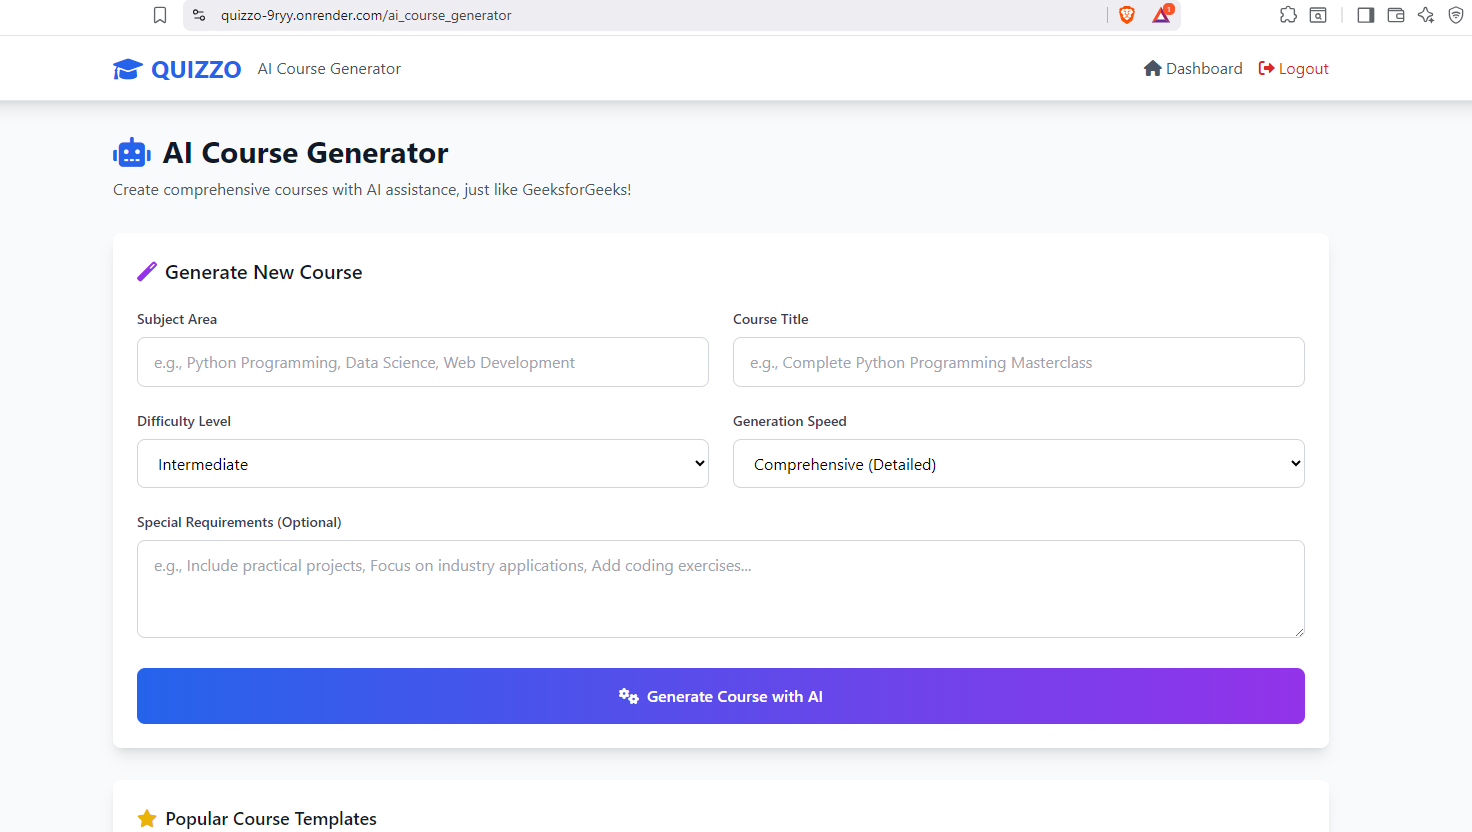The image size is (1472, 832).
Task: Click the gears icon in the Generate button
Action: pyautogui.click(x=628, y=696)
